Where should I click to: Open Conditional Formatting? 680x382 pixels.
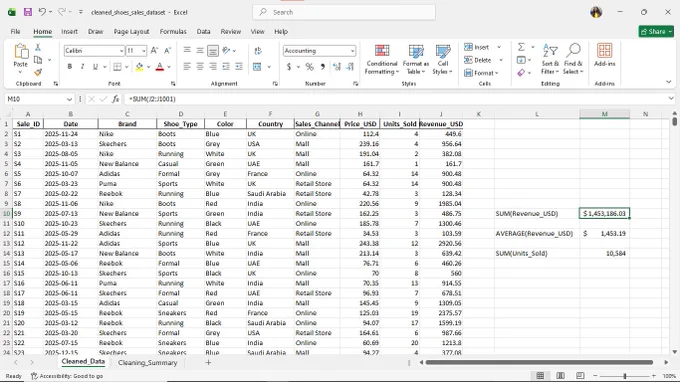(x=382, y=59)
